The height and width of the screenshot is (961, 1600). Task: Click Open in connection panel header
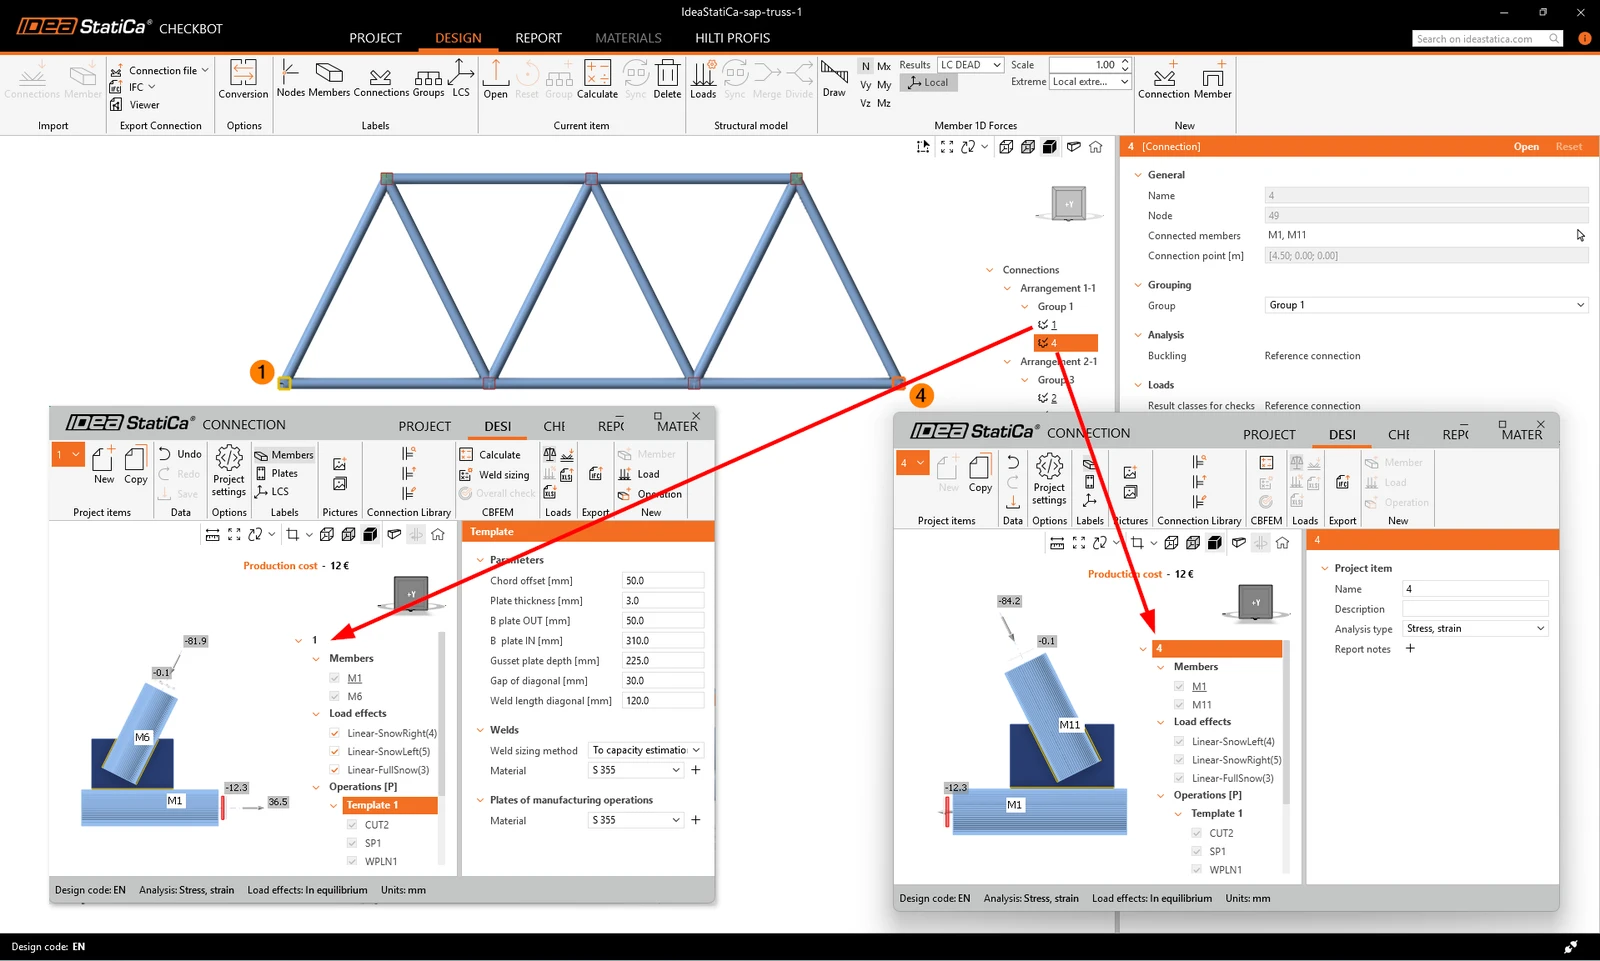point(1526,147)
